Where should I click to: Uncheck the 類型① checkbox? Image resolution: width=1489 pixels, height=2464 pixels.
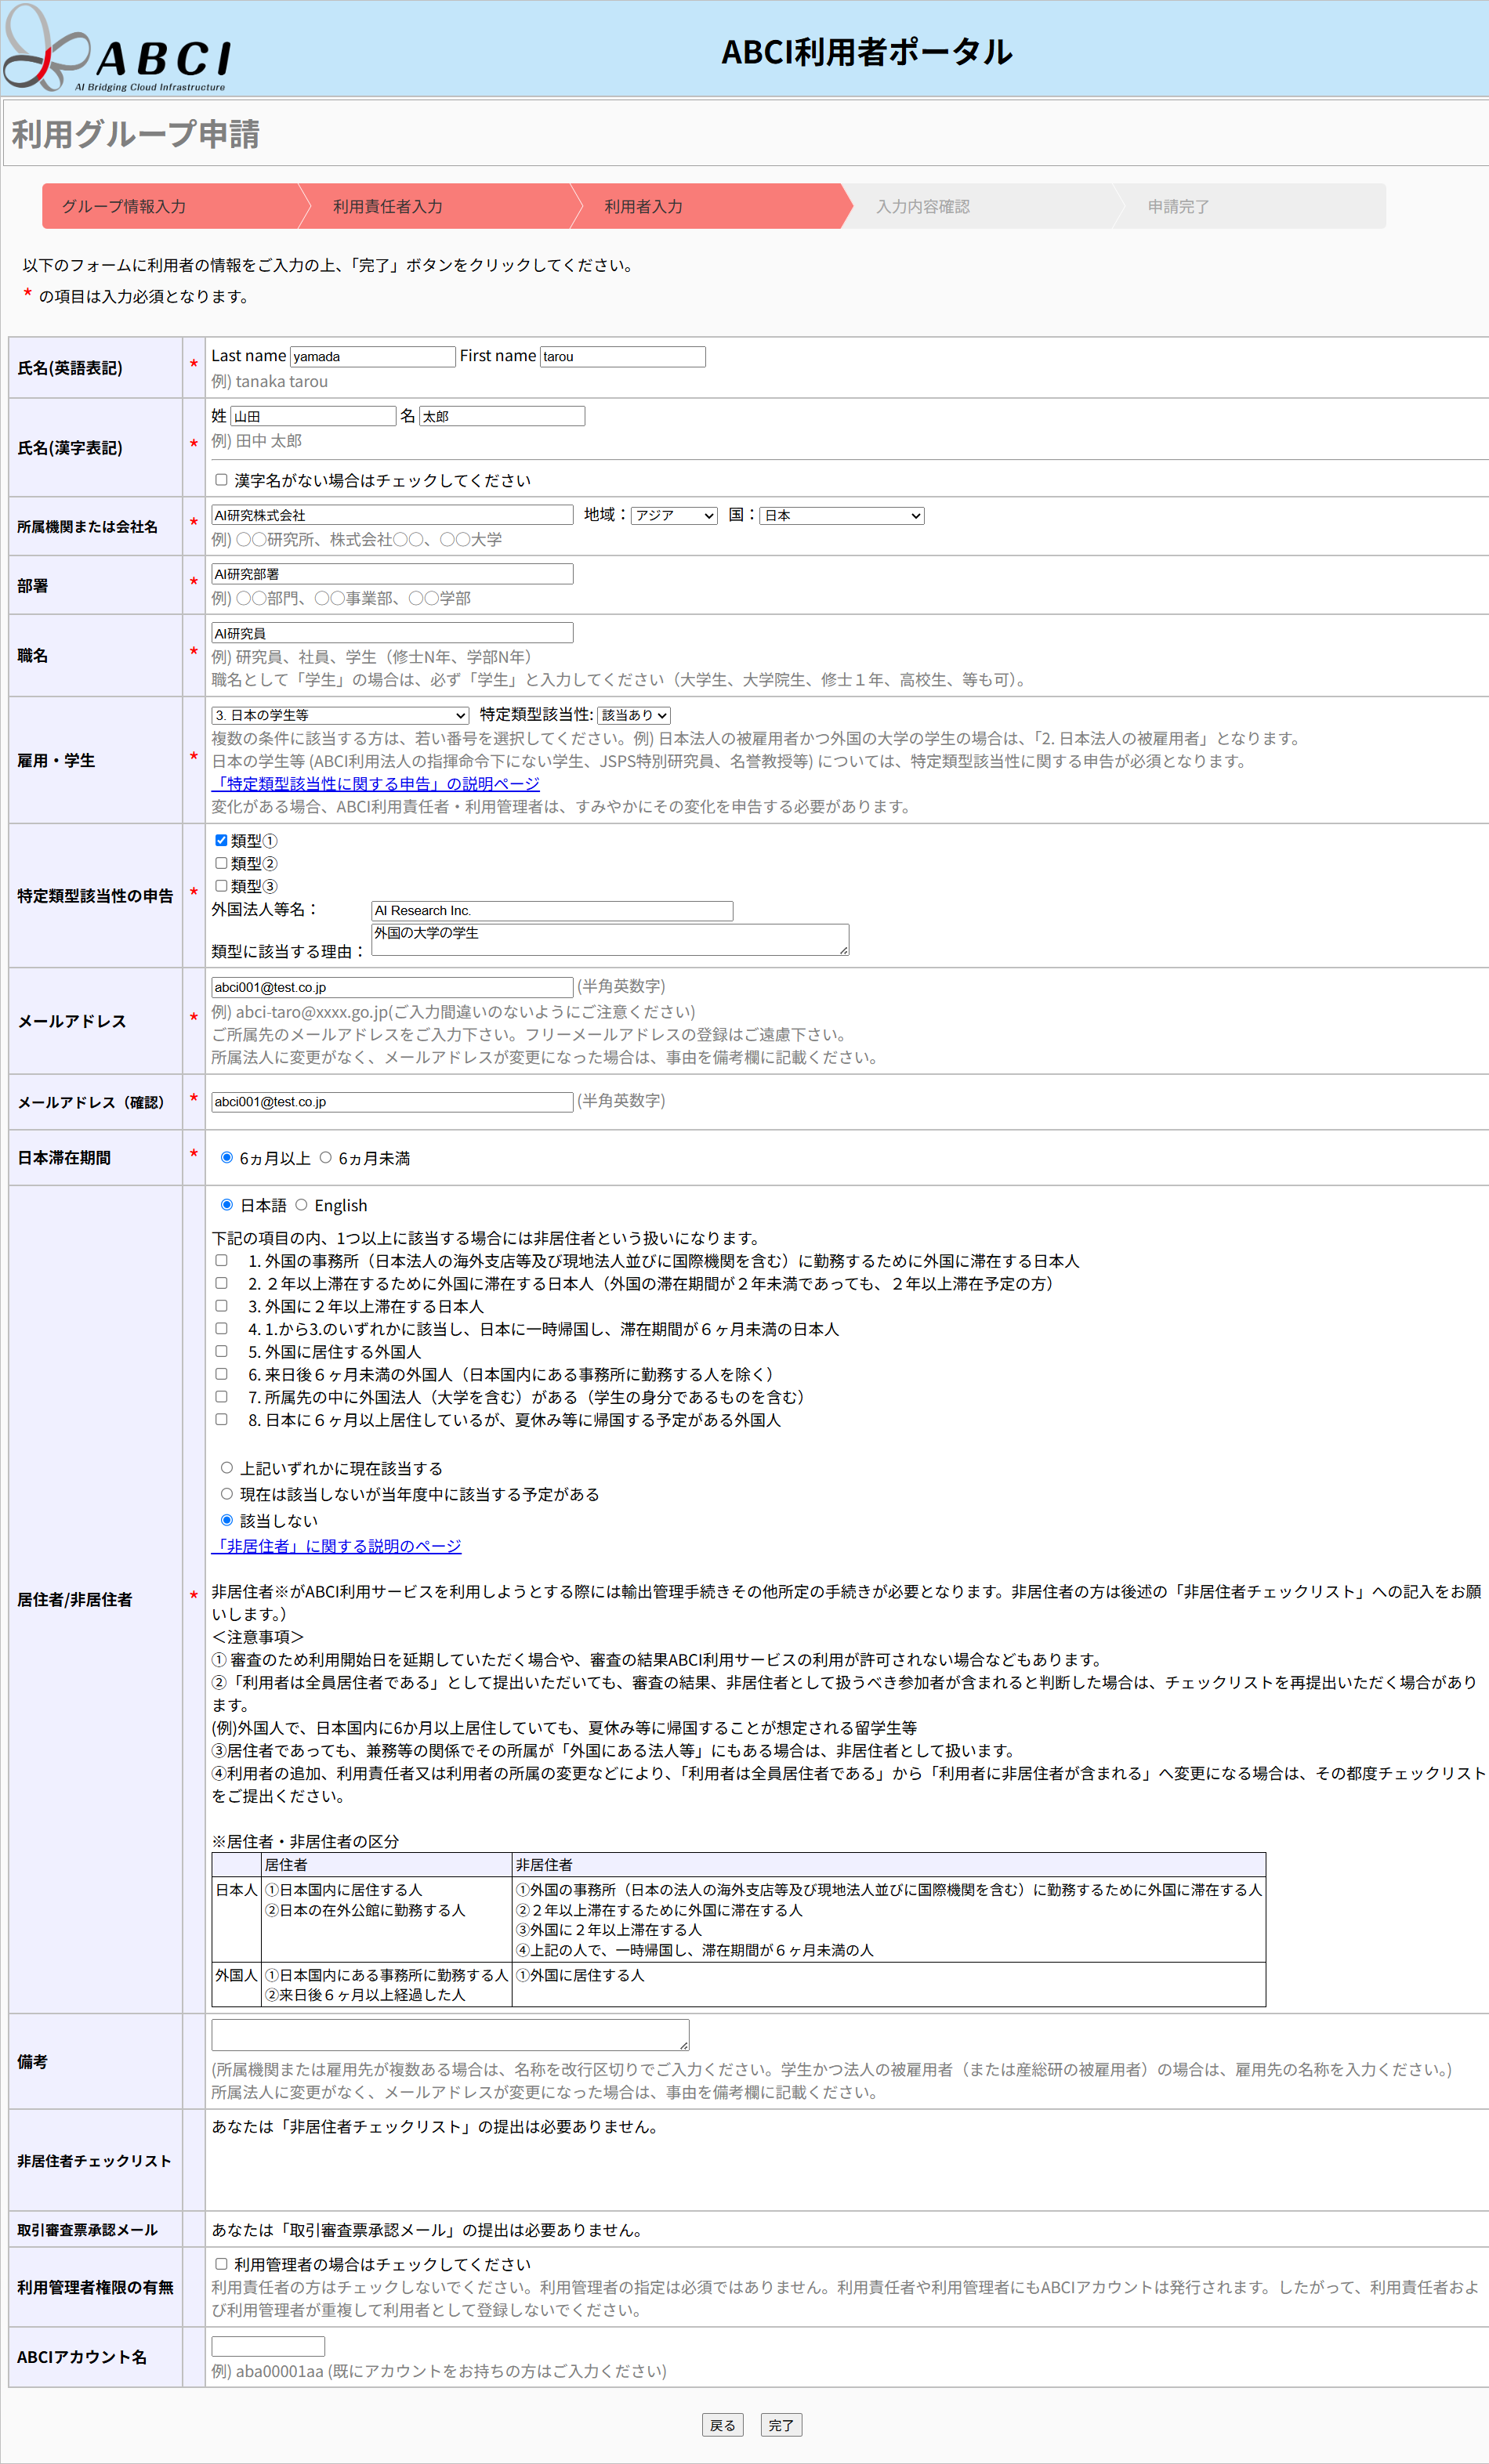click(x=221, y=841)
